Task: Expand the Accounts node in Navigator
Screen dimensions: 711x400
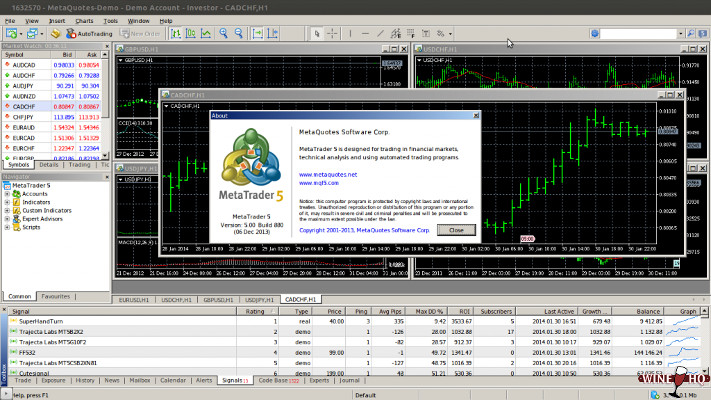Action: point(7,194)
